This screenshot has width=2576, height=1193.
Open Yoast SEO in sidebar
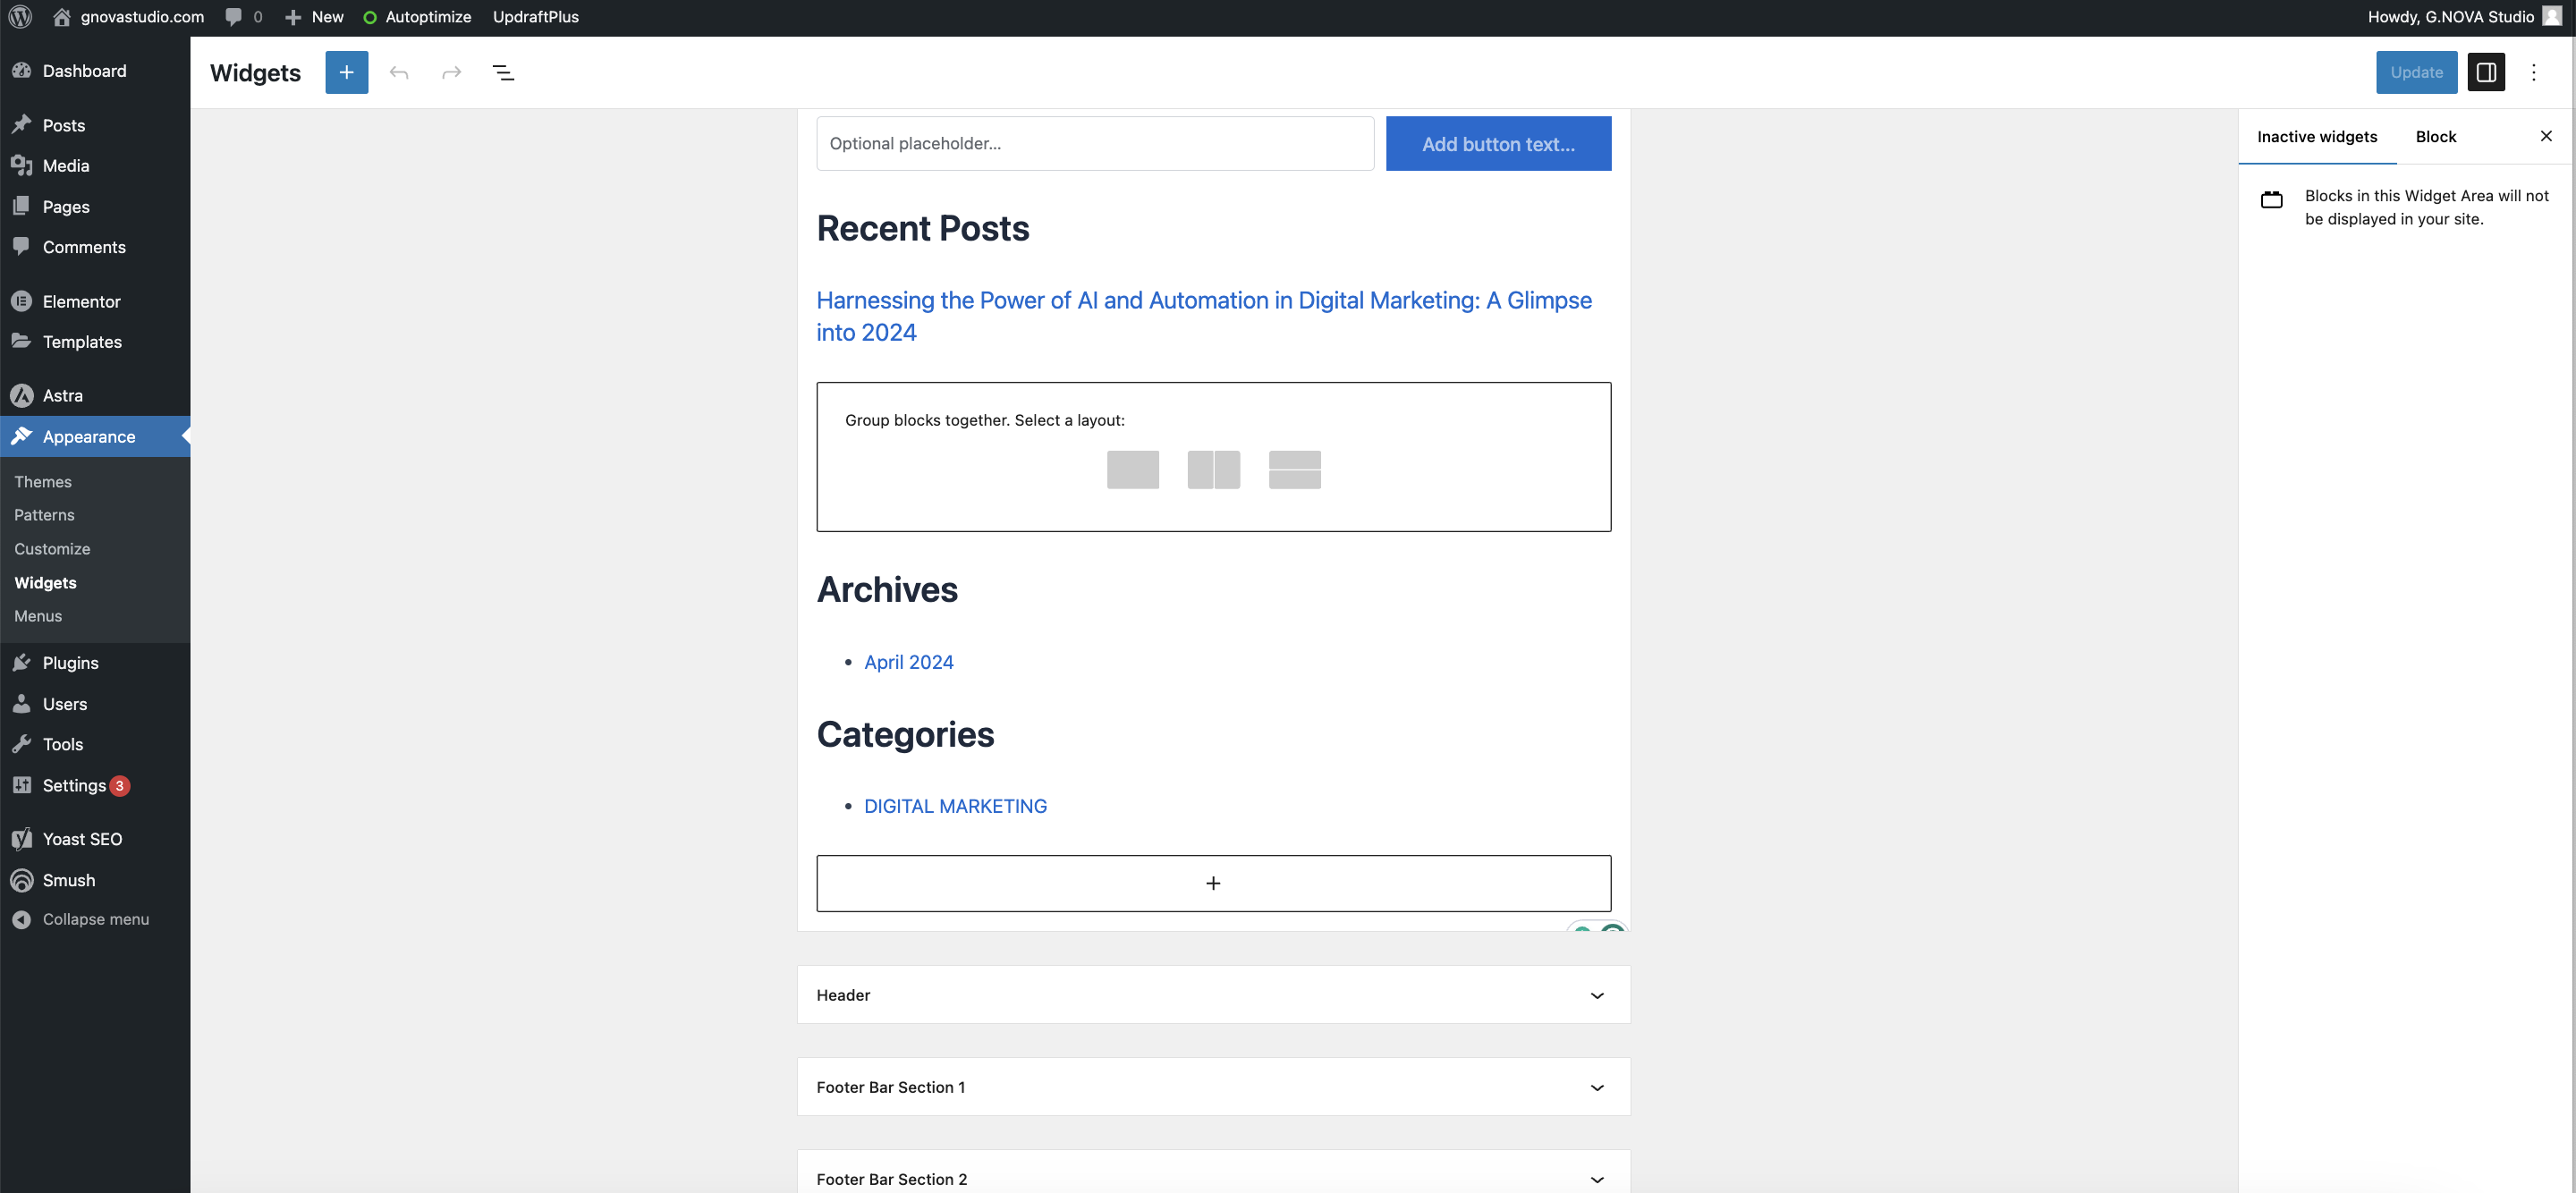click(82, 839)
